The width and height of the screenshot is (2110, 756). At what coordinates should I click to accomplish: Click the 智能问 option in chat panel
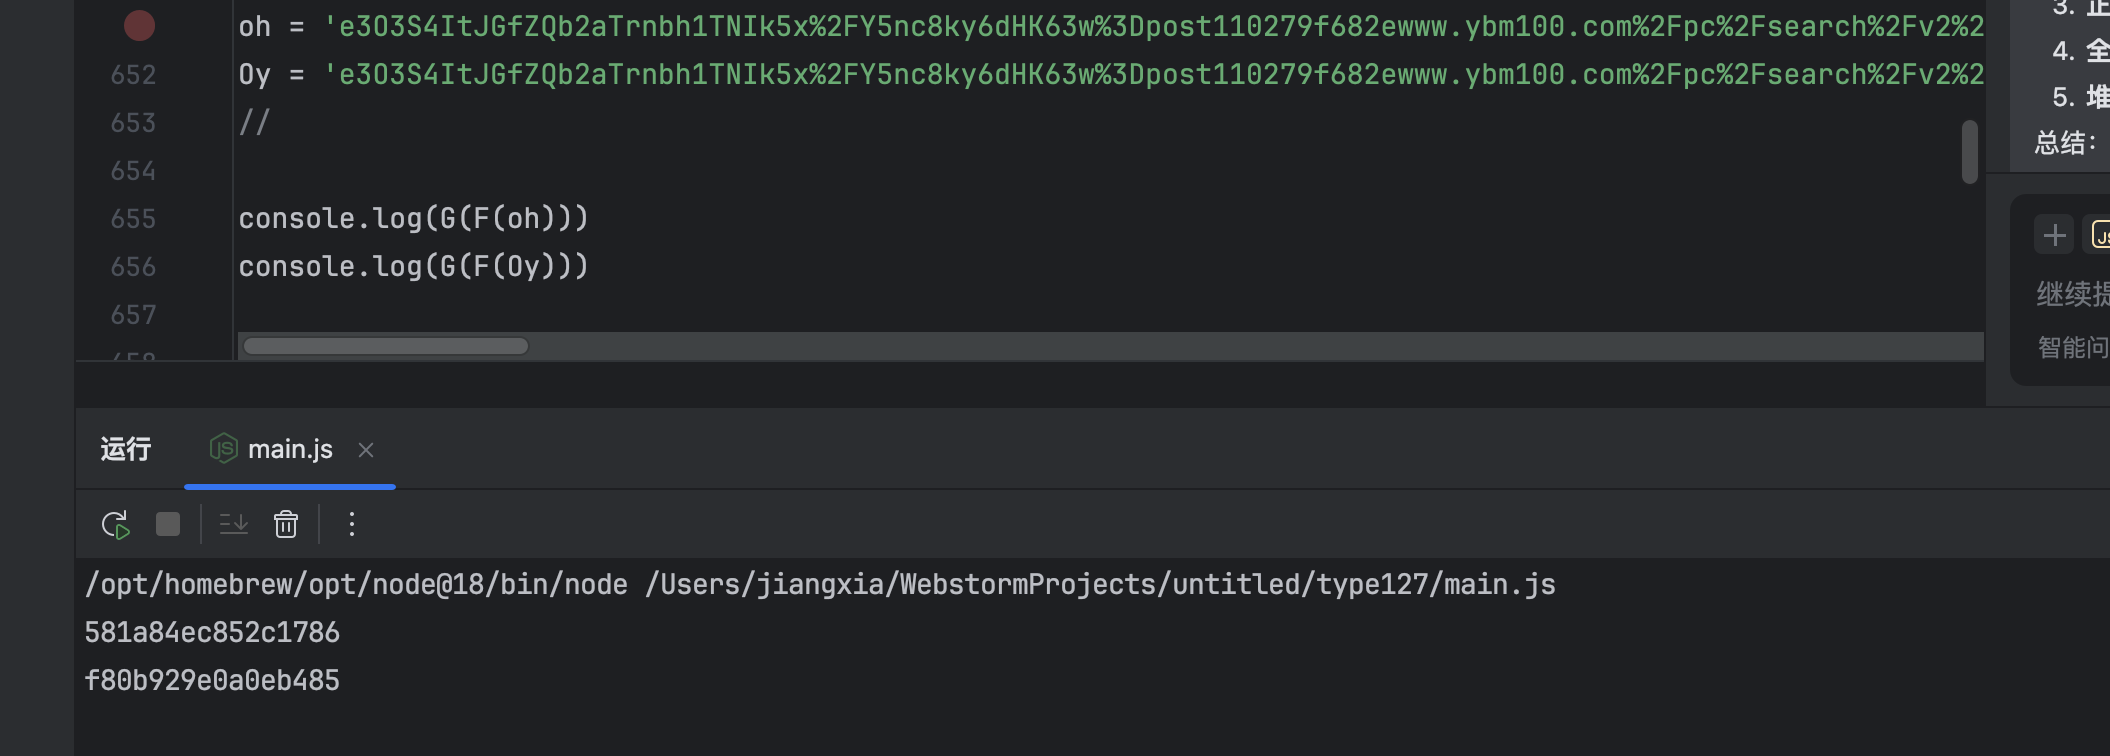point(2073,348)
